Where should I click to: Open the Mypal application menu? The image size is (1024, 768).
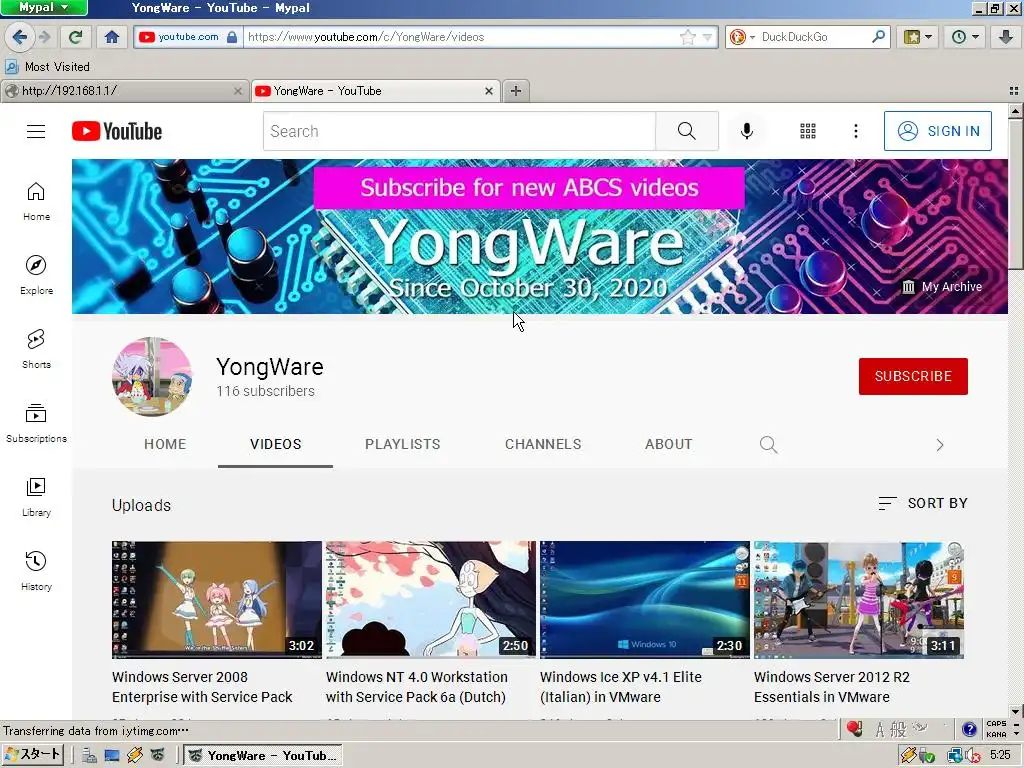coord(44,8)
